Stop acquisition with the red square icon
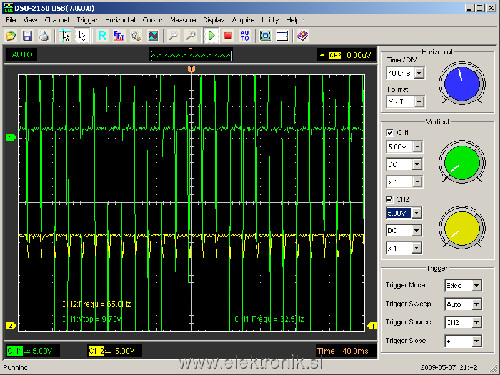 click(x=228, y=36)
